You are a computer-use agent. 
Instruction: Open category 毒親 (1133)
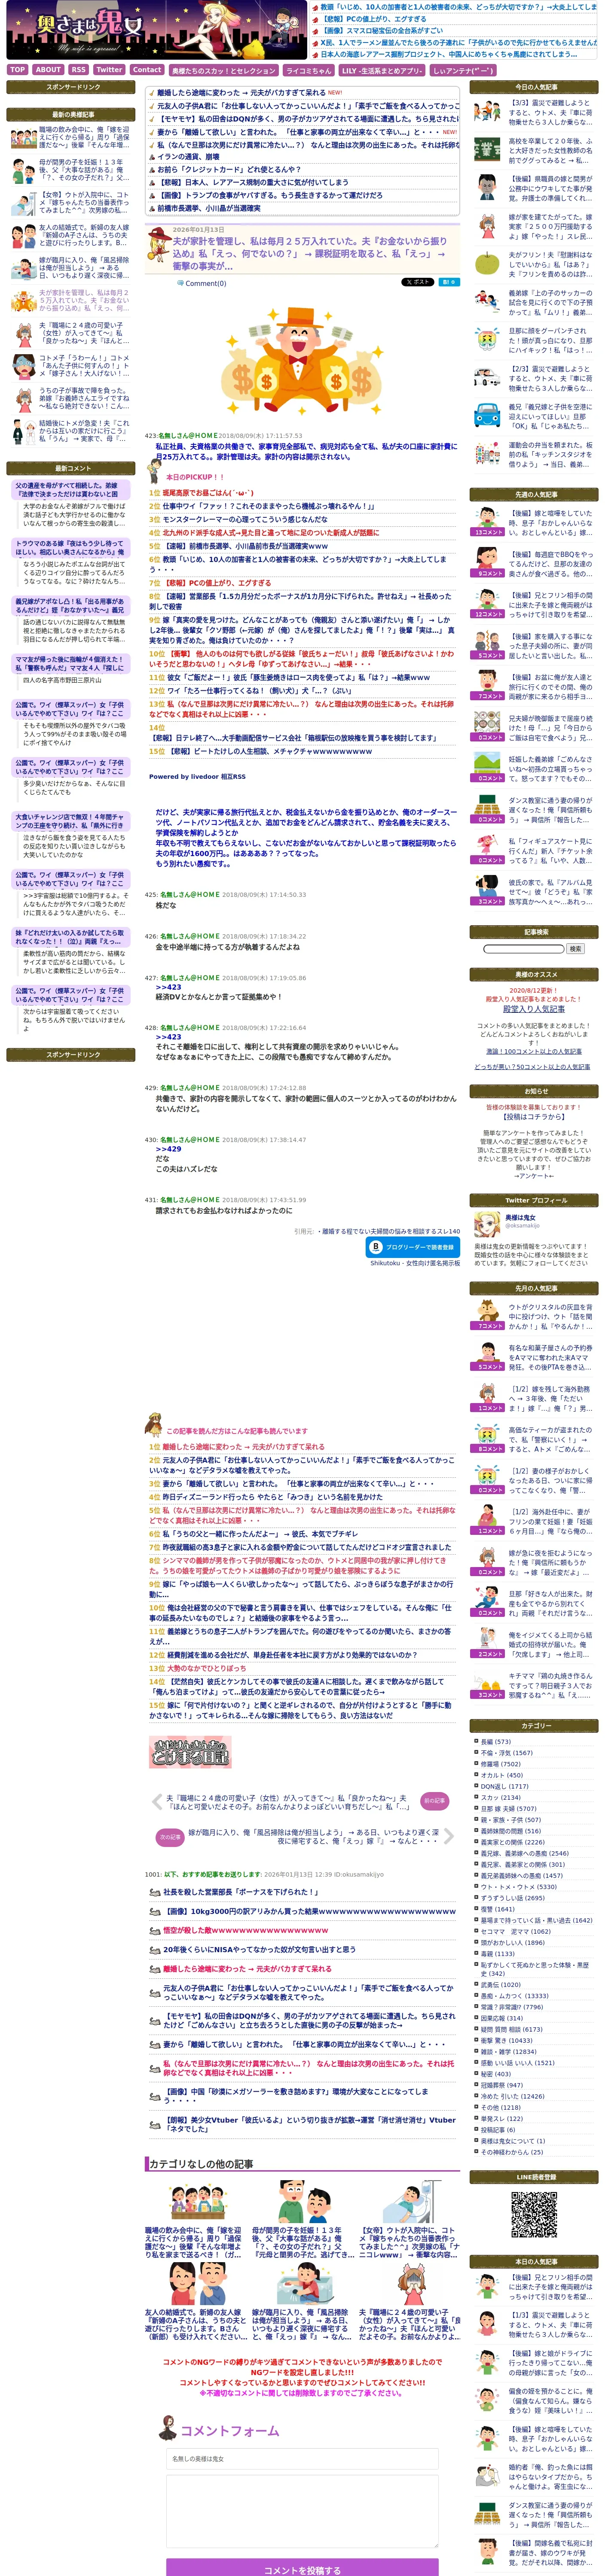pos(497,1954)
